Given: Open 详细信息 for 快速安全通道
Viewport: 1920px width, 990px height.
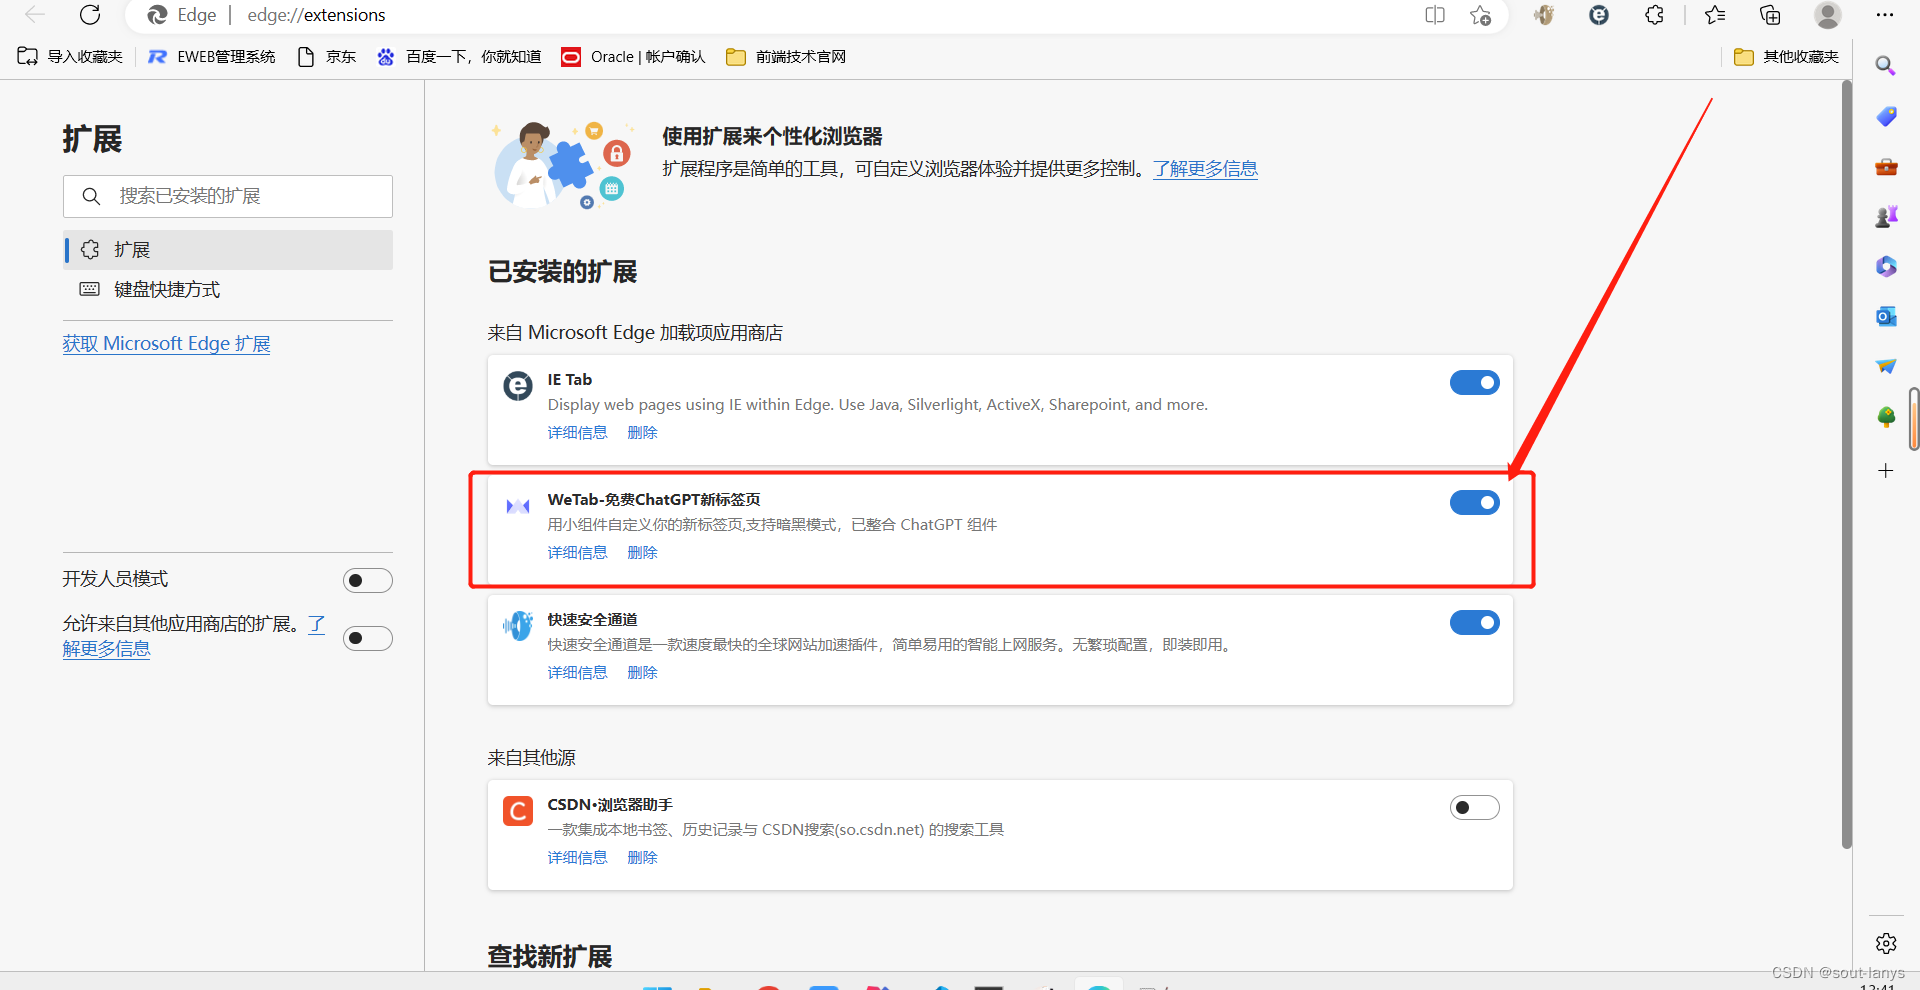Looking at the screenshot, I should tap(577, 673).
